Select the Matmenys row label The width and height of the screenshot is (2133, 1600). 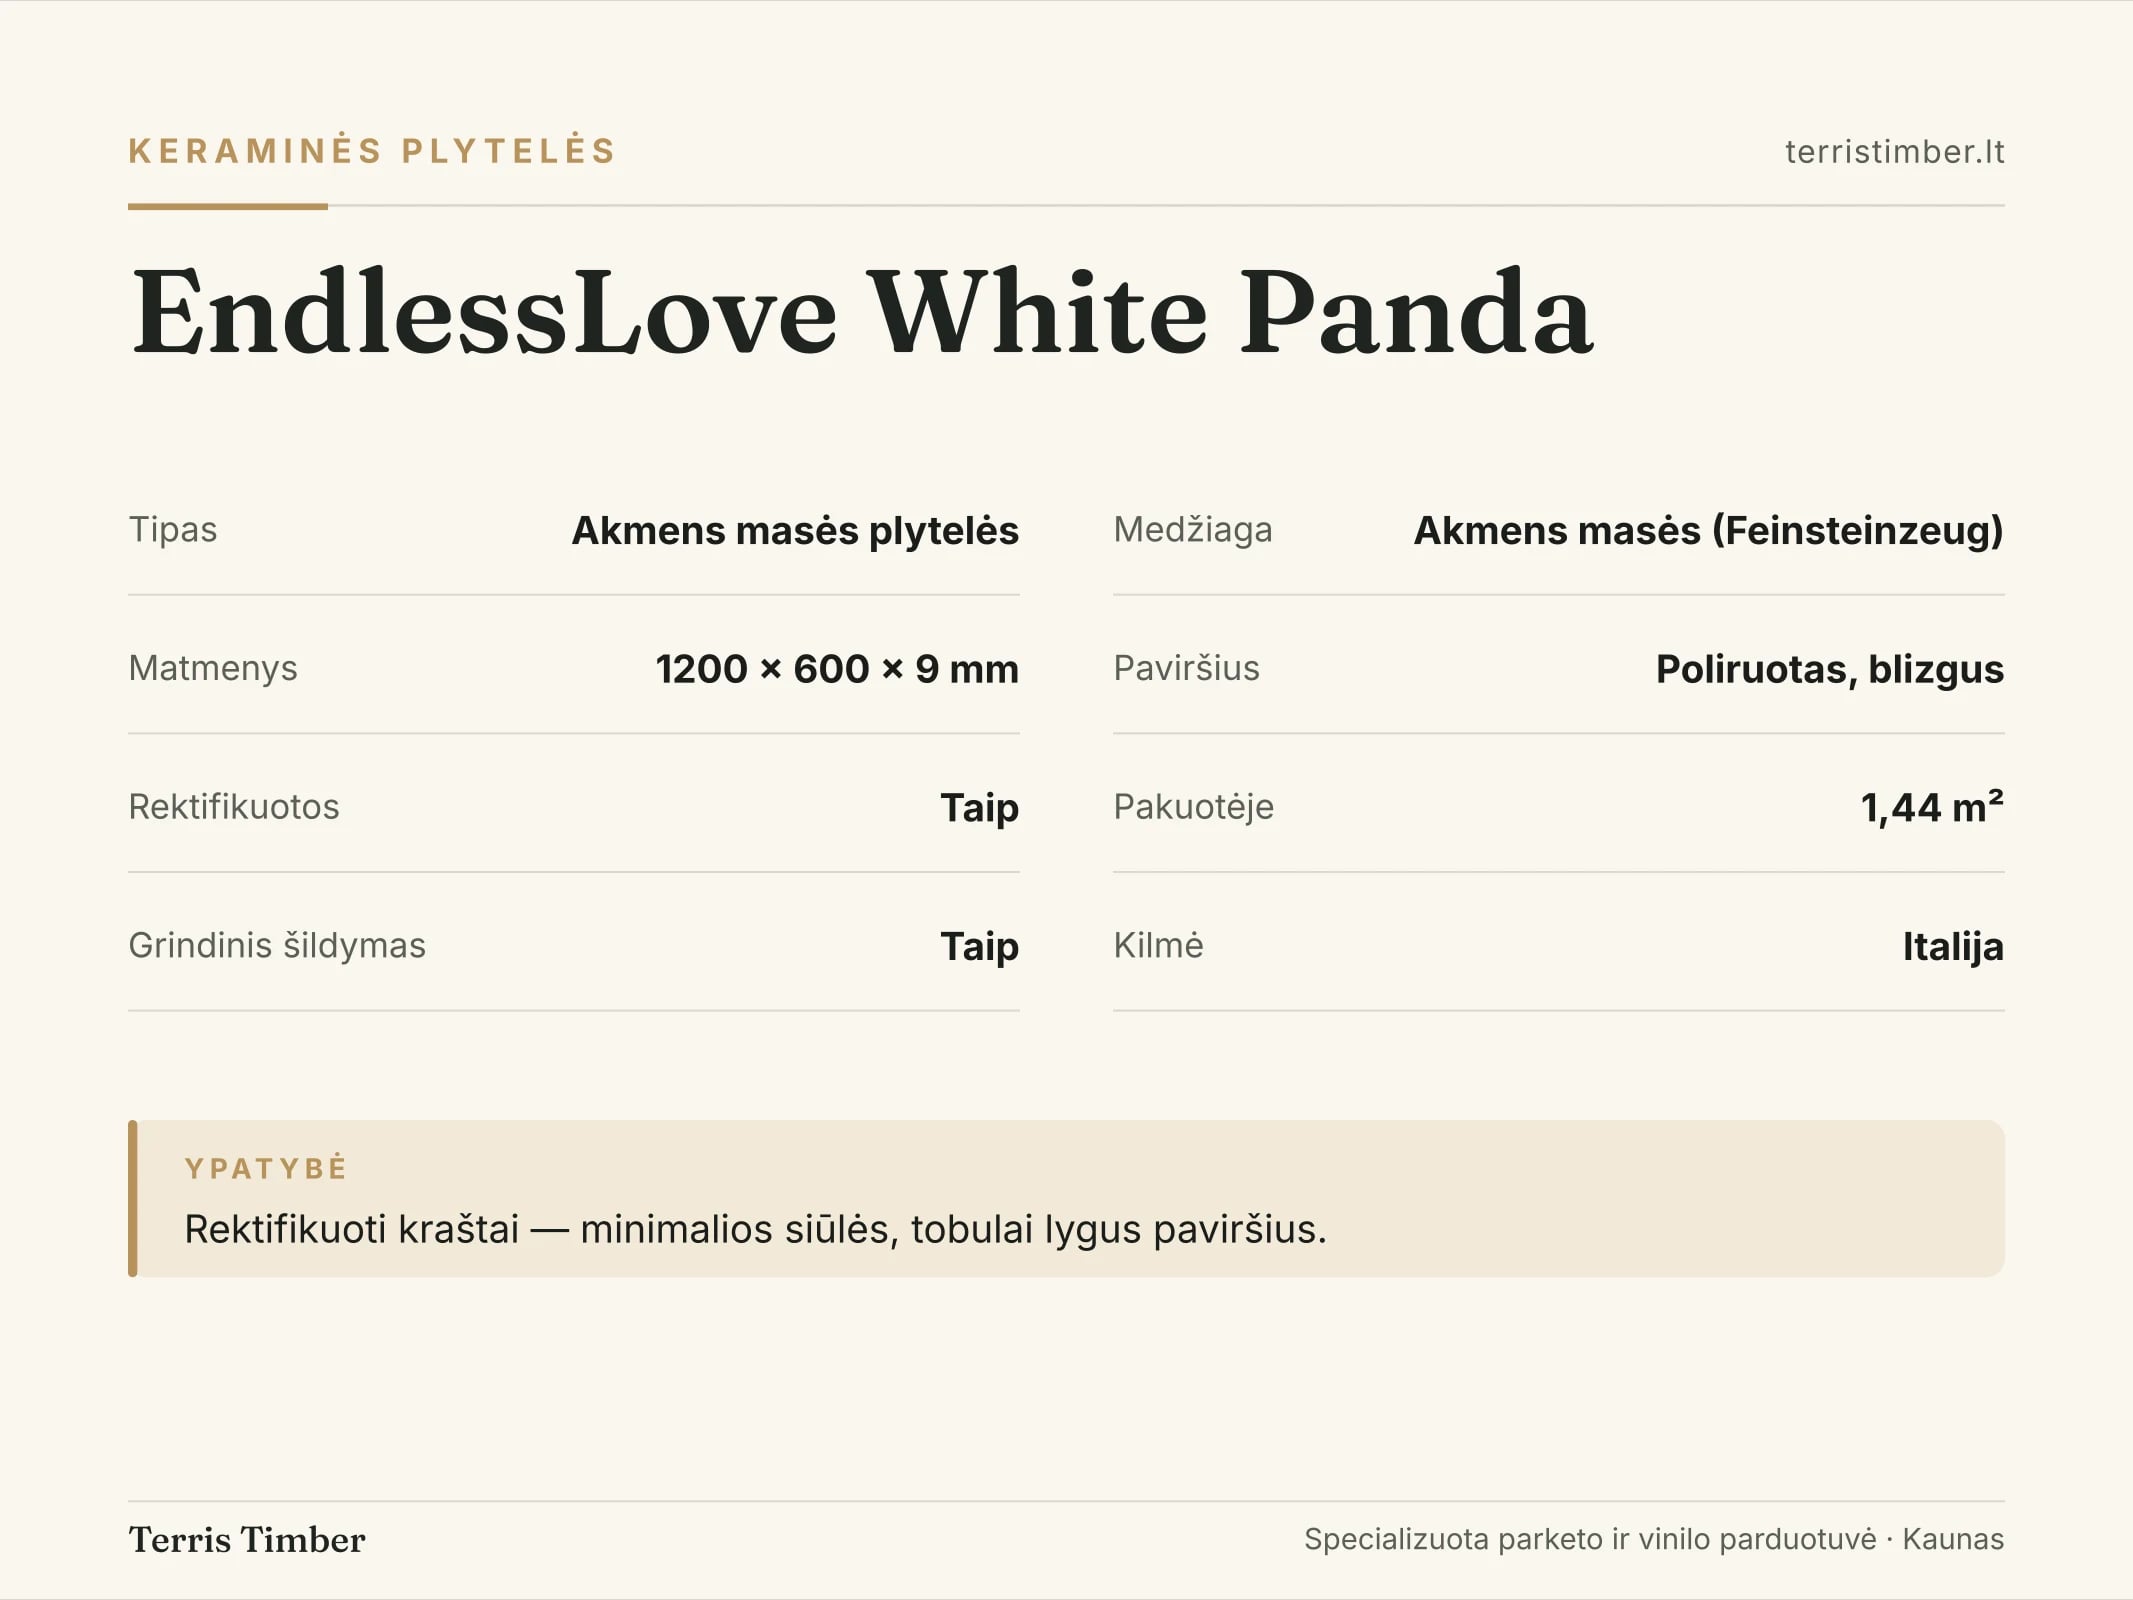click(x=213, y=668)
